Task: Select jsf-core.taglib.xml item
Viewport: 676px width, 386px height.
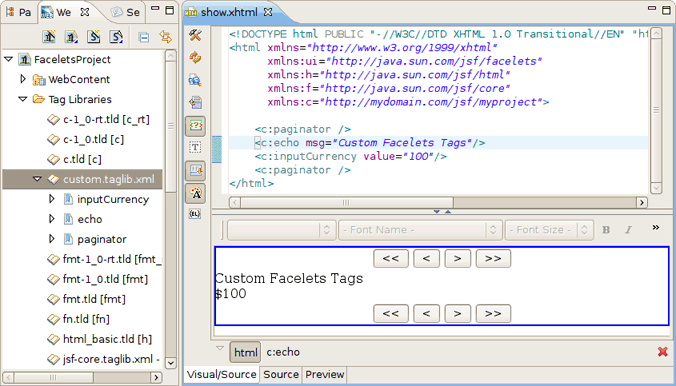Action: coord(103,359)
